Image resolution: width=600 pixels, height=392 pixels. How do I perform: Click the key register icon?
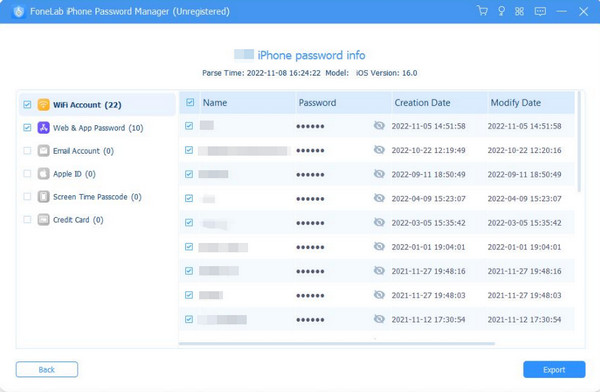(501, 11)
